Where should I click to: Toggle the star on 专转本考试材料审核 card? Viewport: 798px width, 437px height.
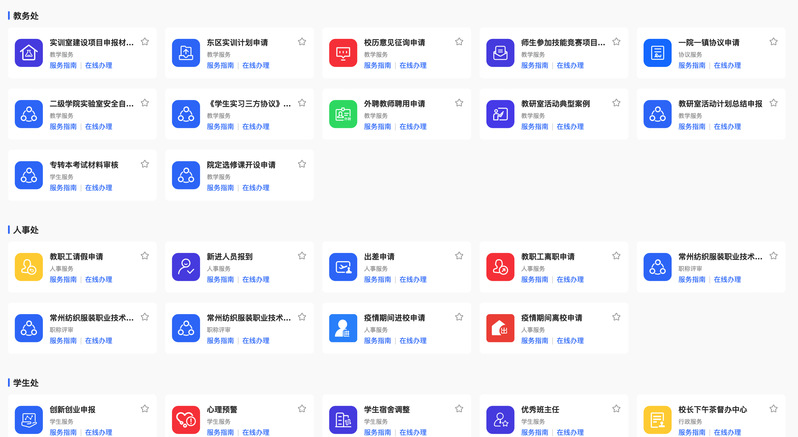[x=145, y=164]
